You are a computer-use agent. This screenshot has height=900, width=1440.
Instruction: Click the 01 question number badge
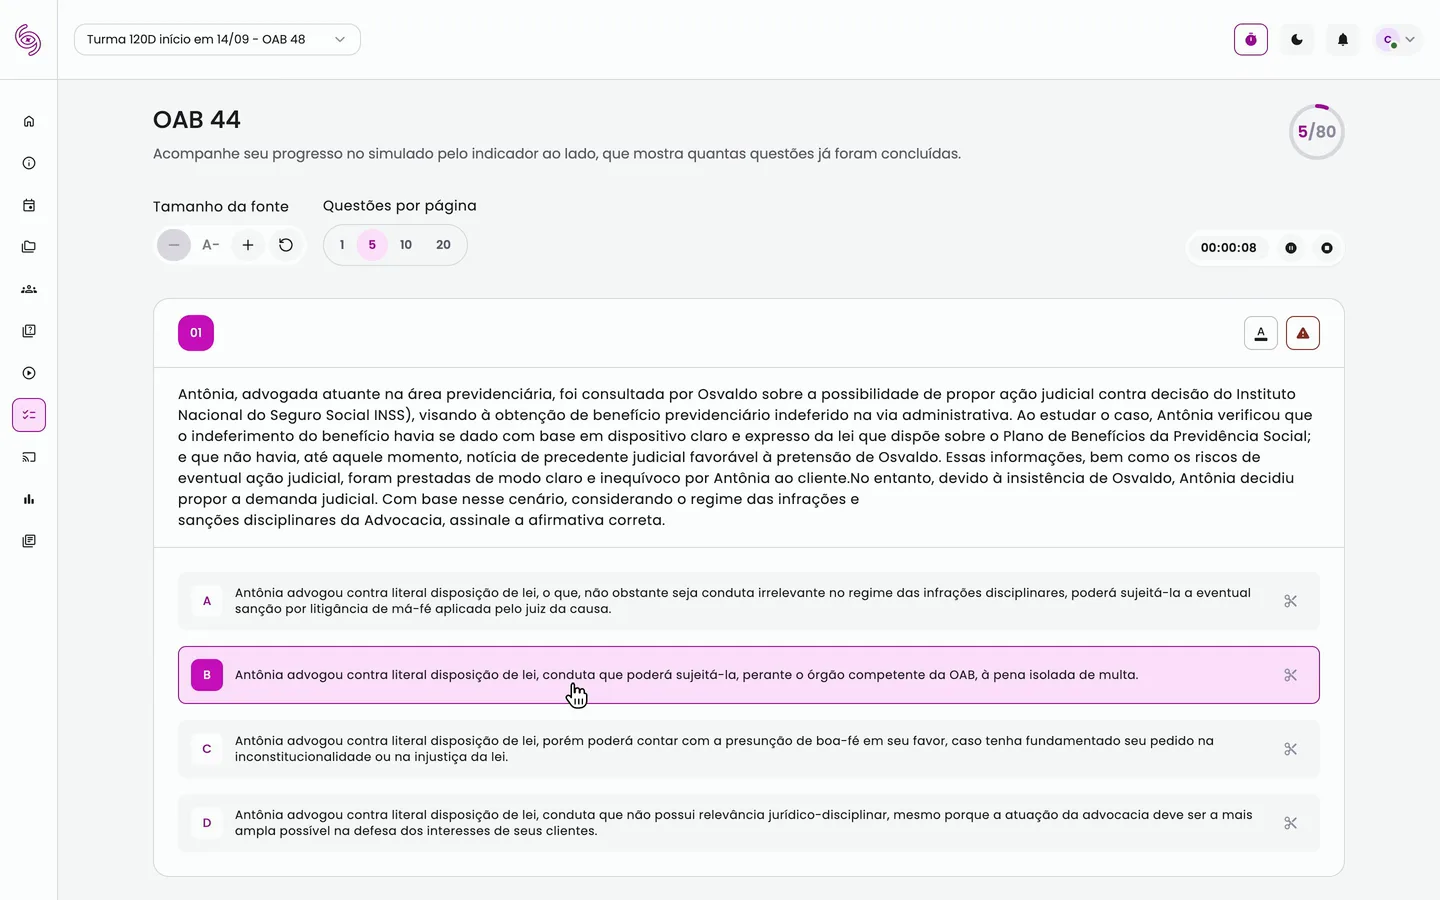tap(196, 333)
